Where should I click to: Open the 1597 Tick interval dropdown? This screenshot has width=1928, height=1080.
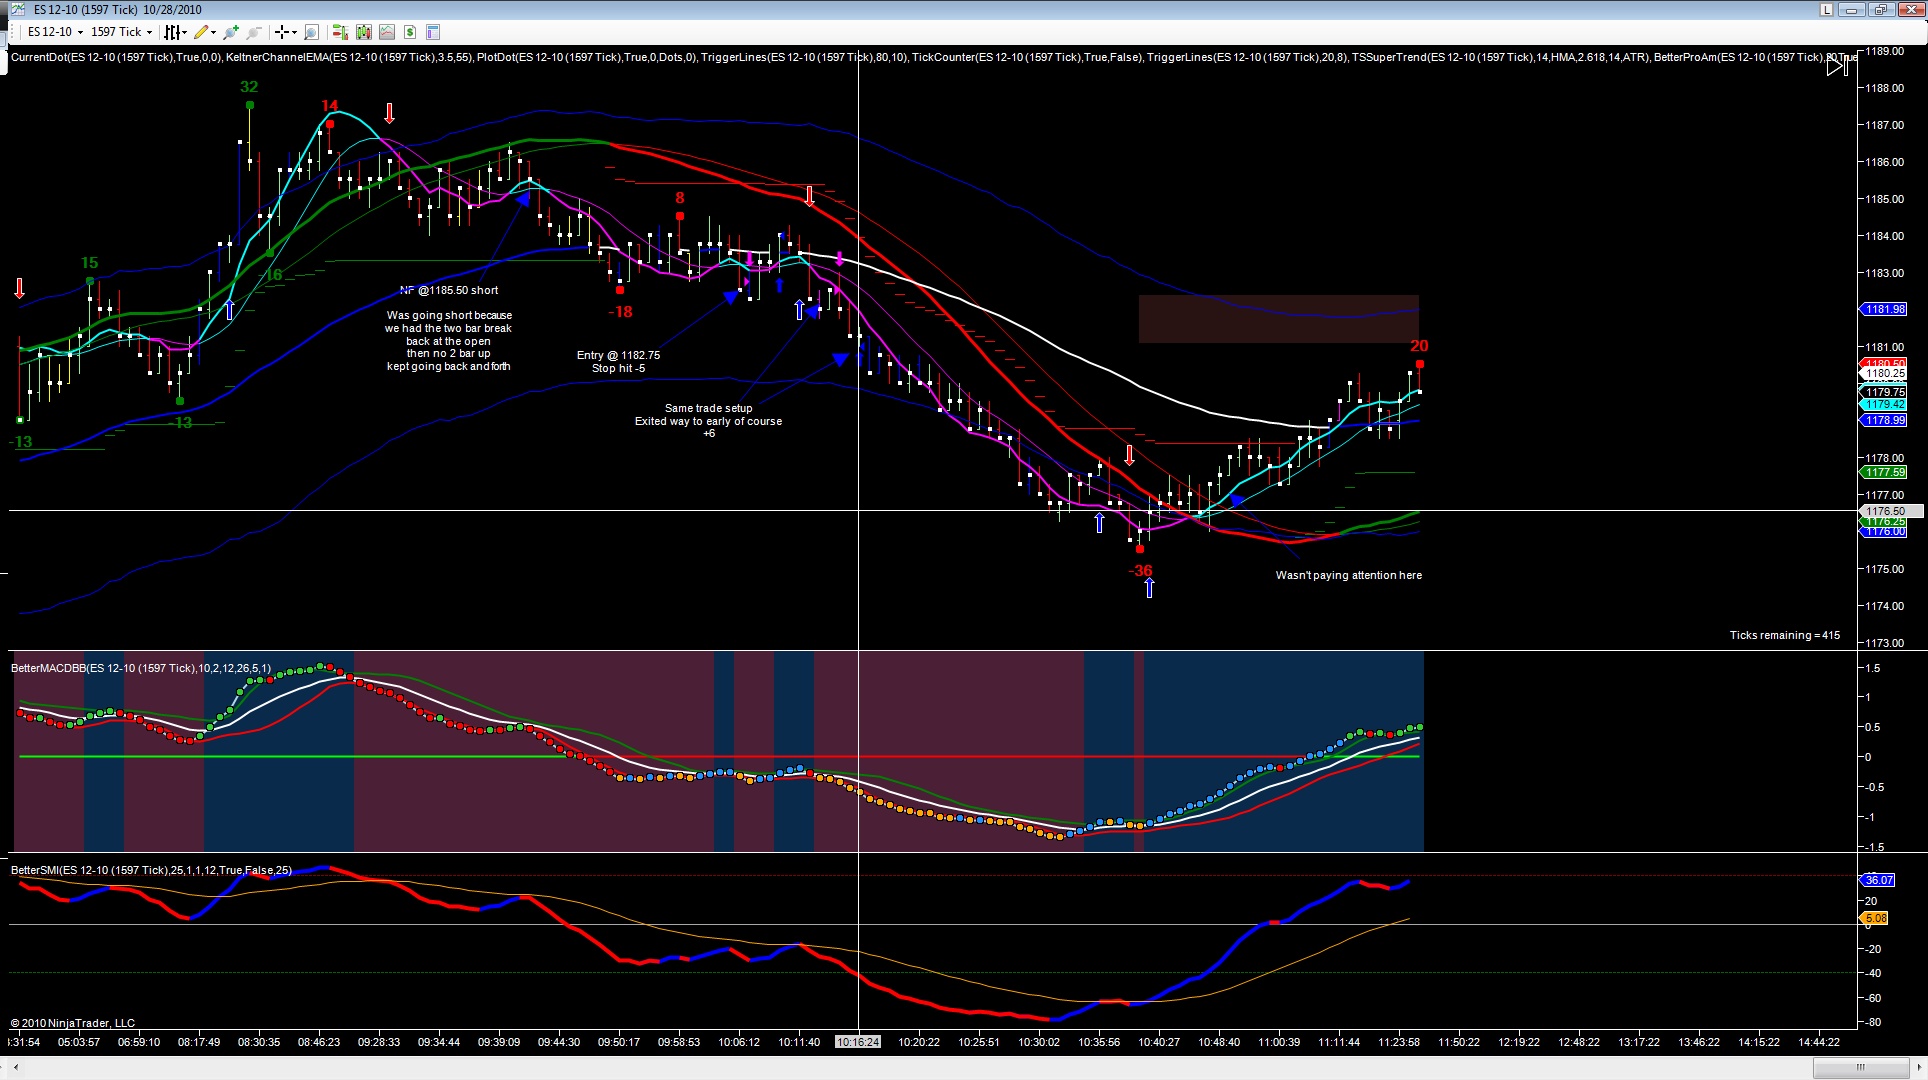click(121, 32)
